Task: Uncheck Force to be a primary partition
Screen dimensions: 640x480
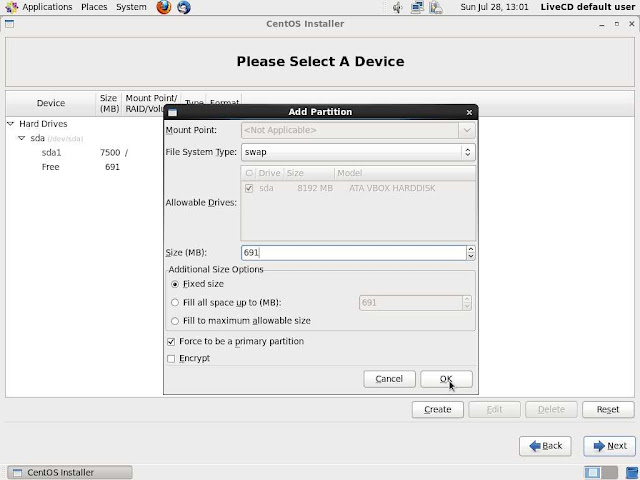Action: point(171,342)
